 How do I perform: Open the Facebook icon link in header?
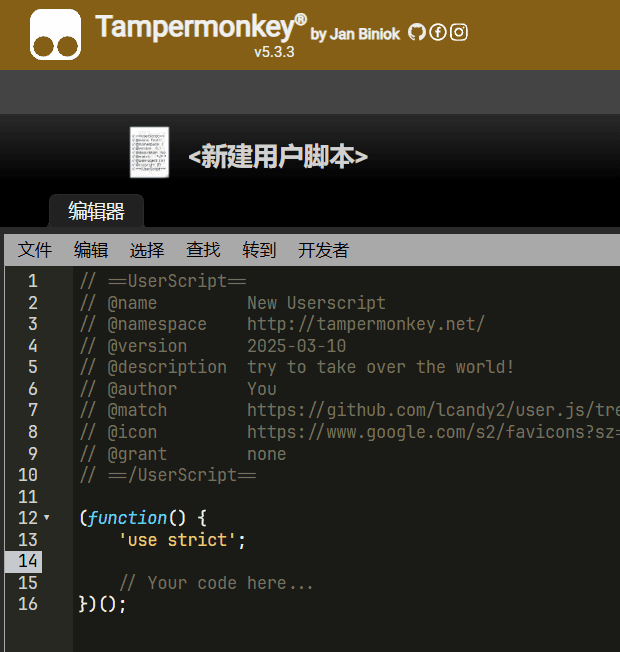coord(438,32)
